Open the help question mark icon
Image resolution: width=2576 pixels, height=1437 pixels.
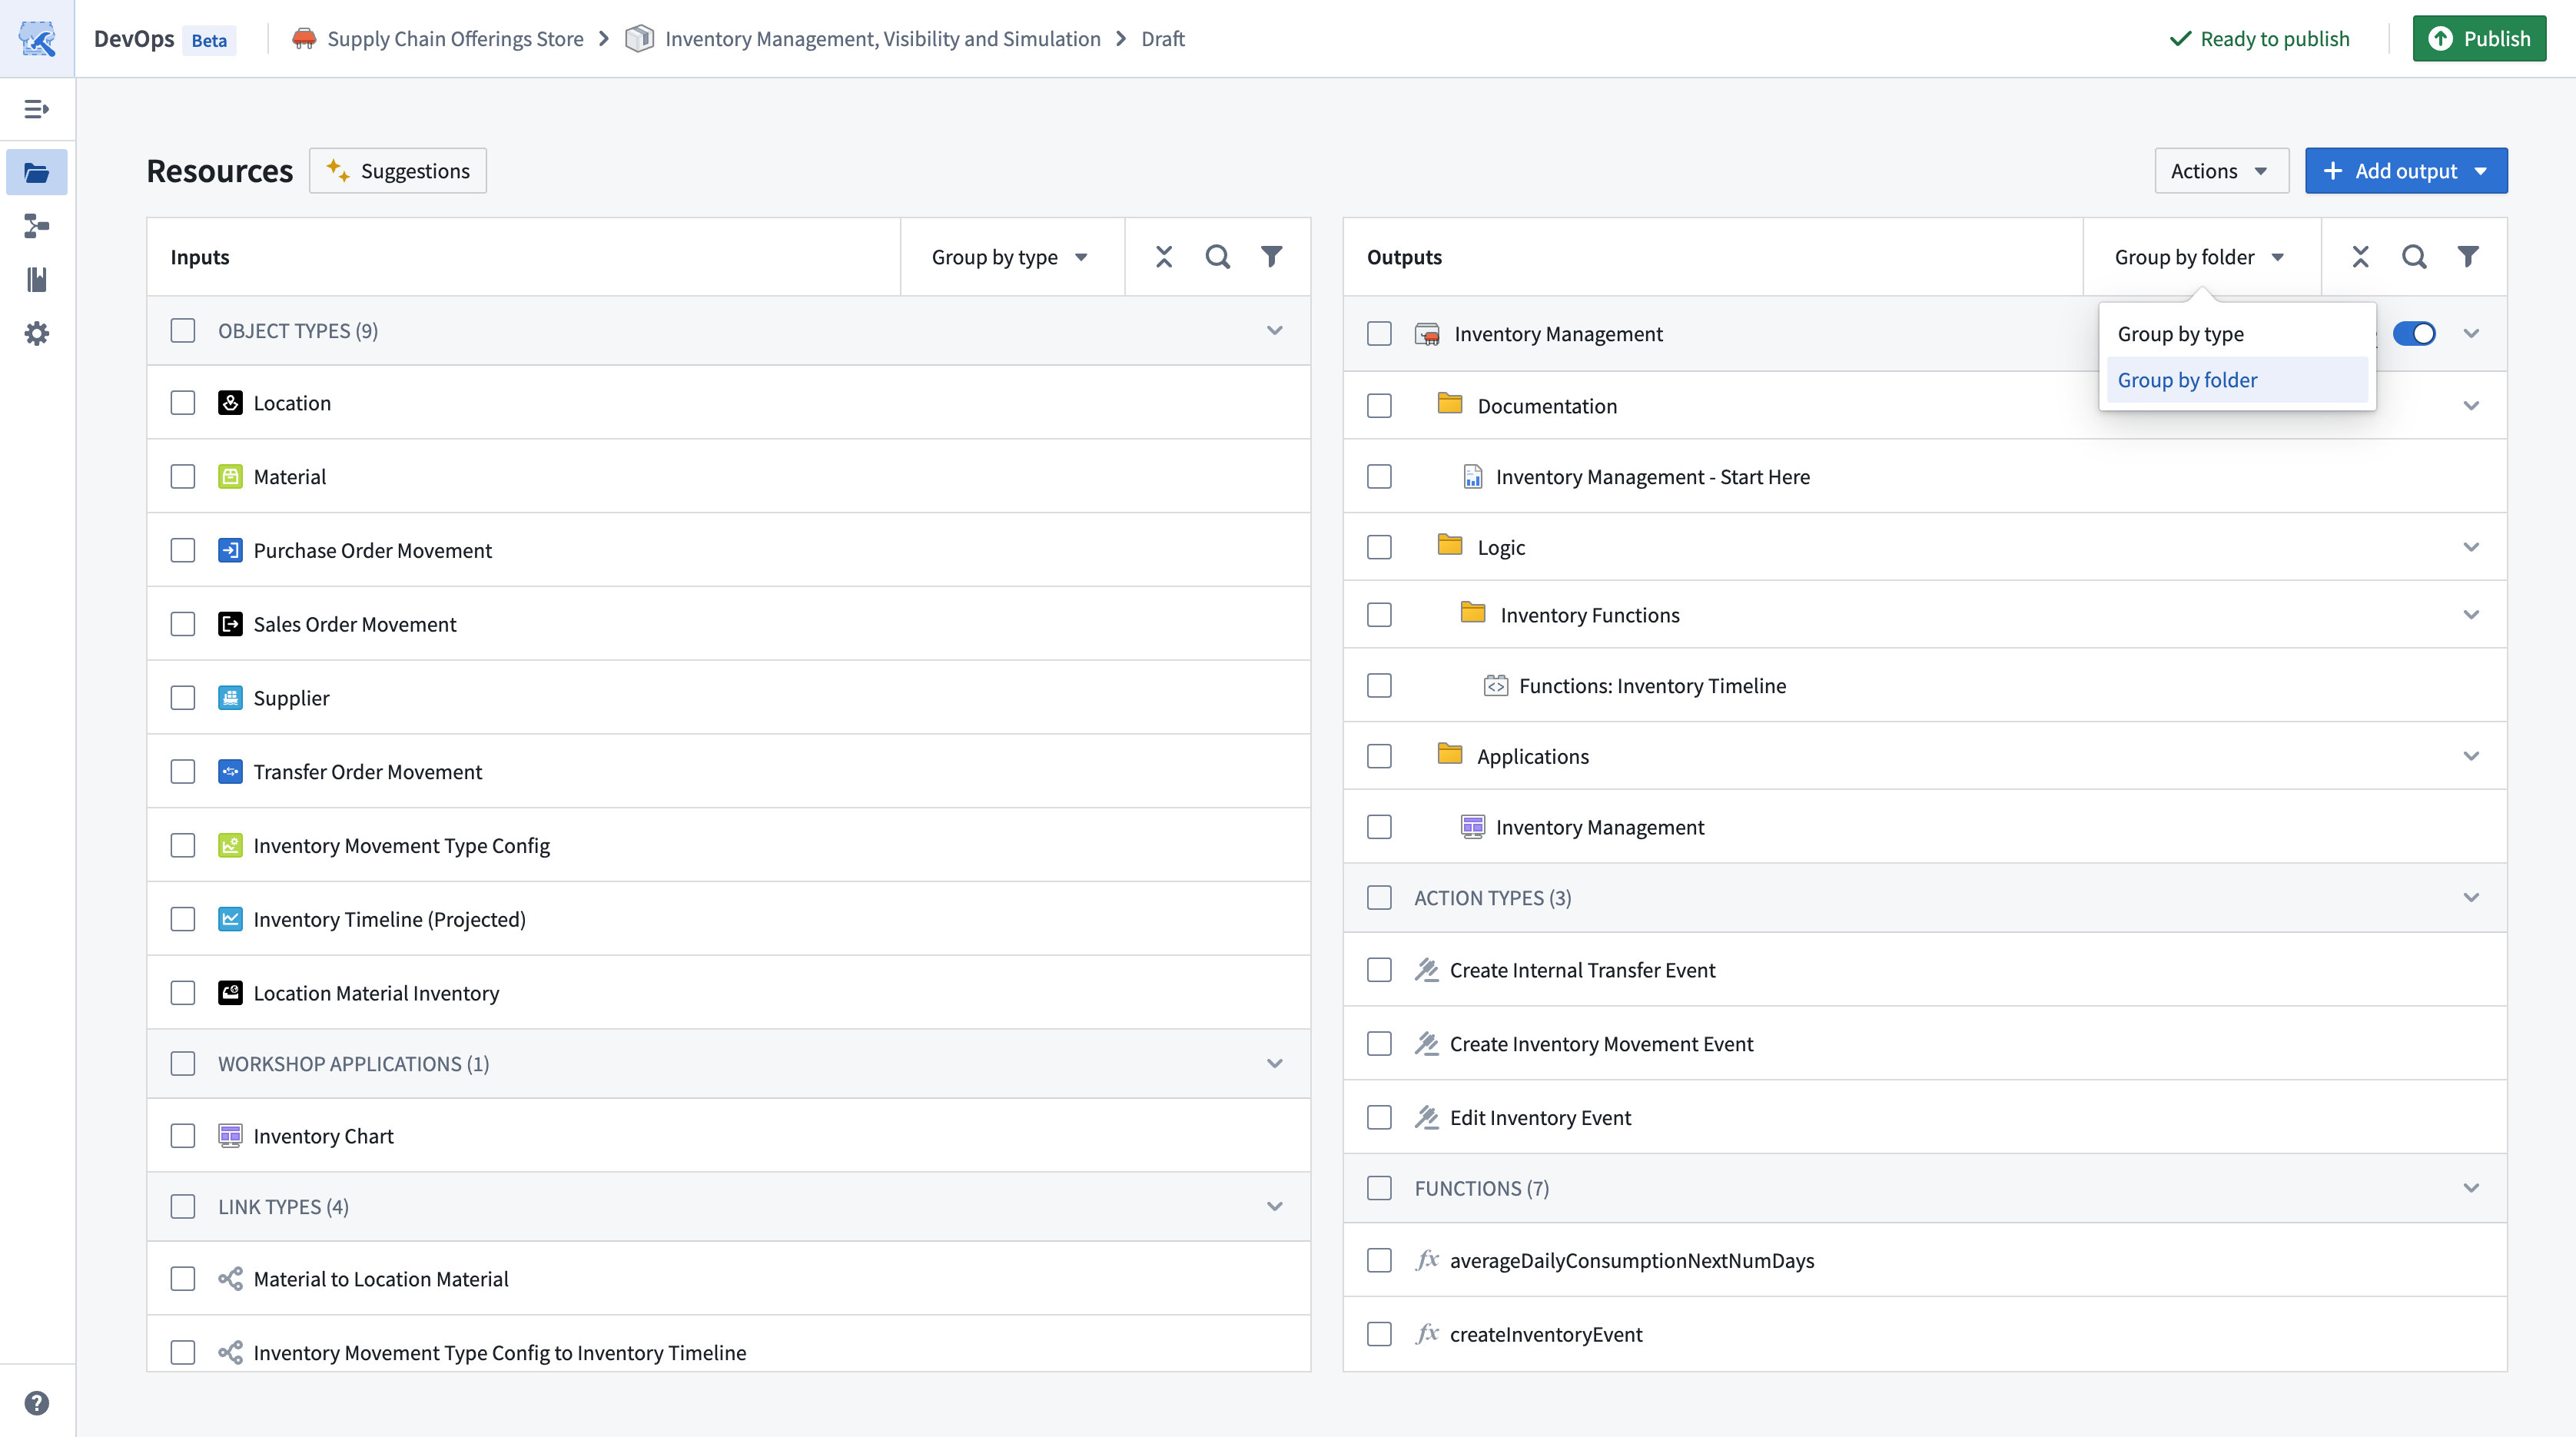37,1403
